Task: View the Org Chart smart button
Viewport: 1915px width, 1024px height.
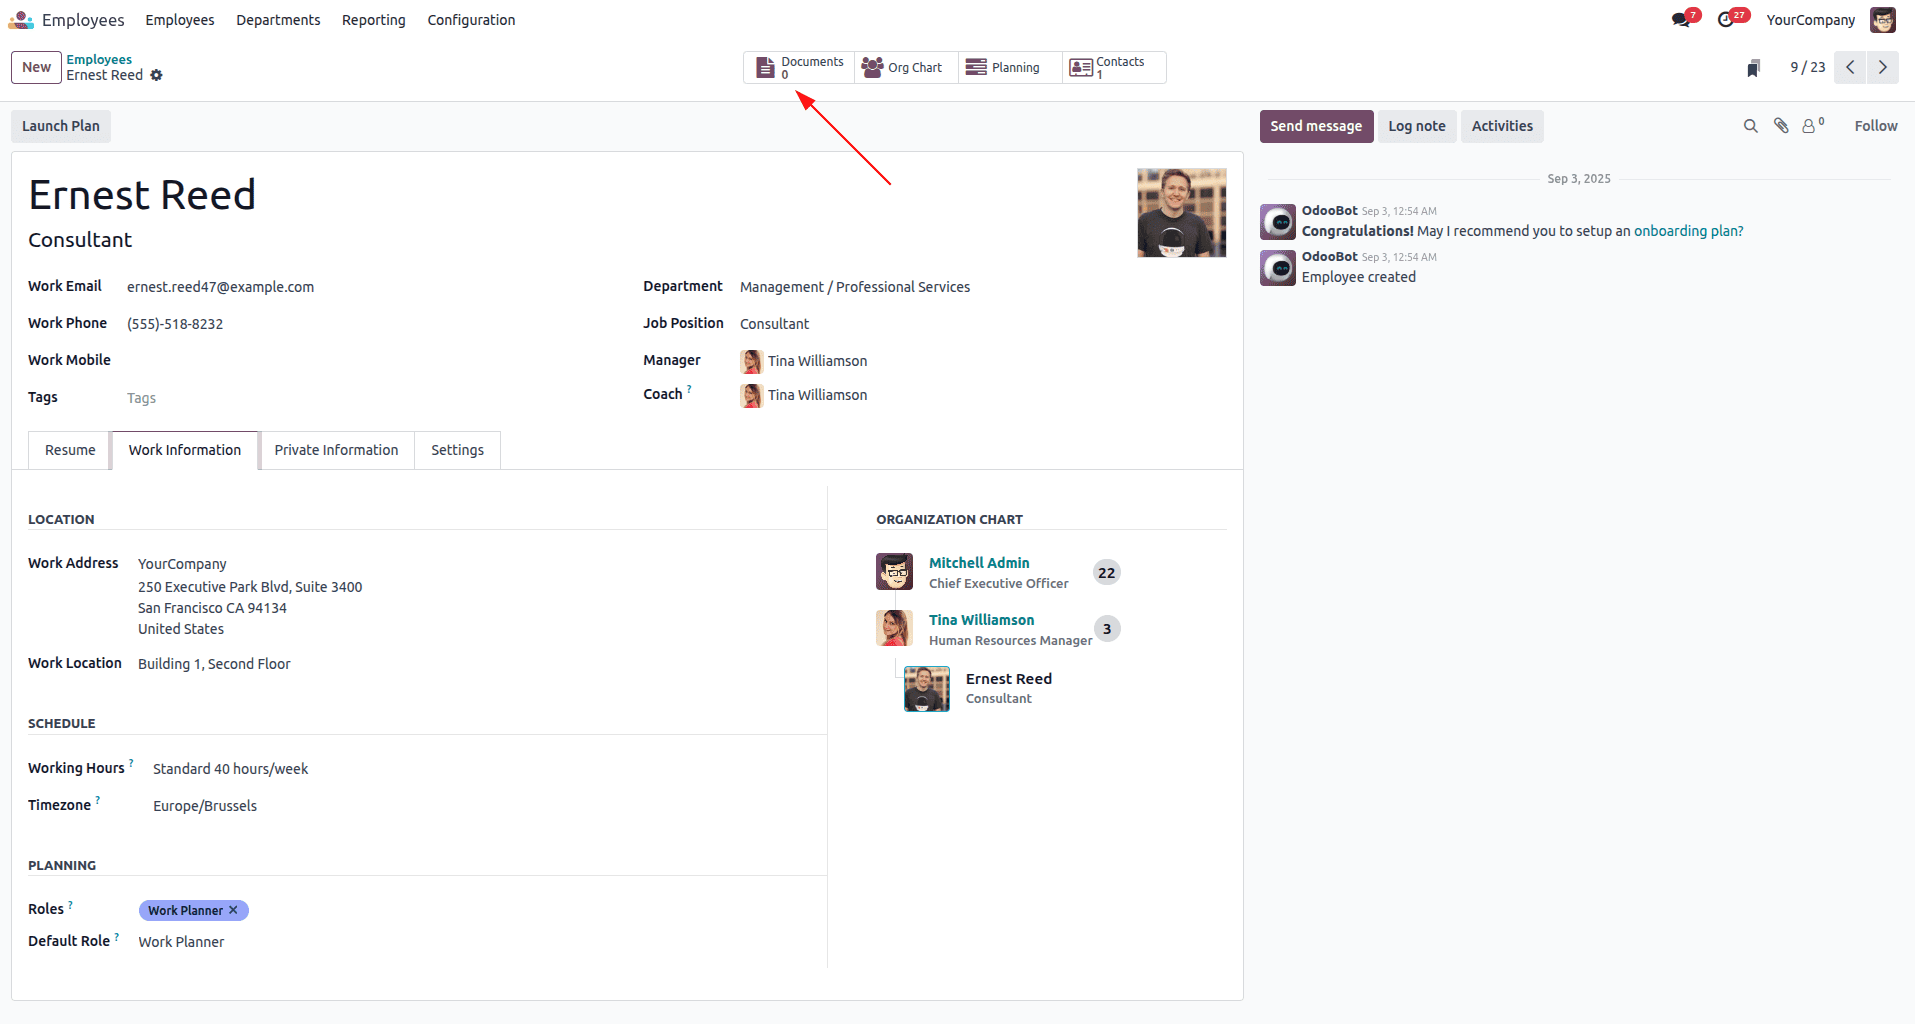Action: point(903,67)
